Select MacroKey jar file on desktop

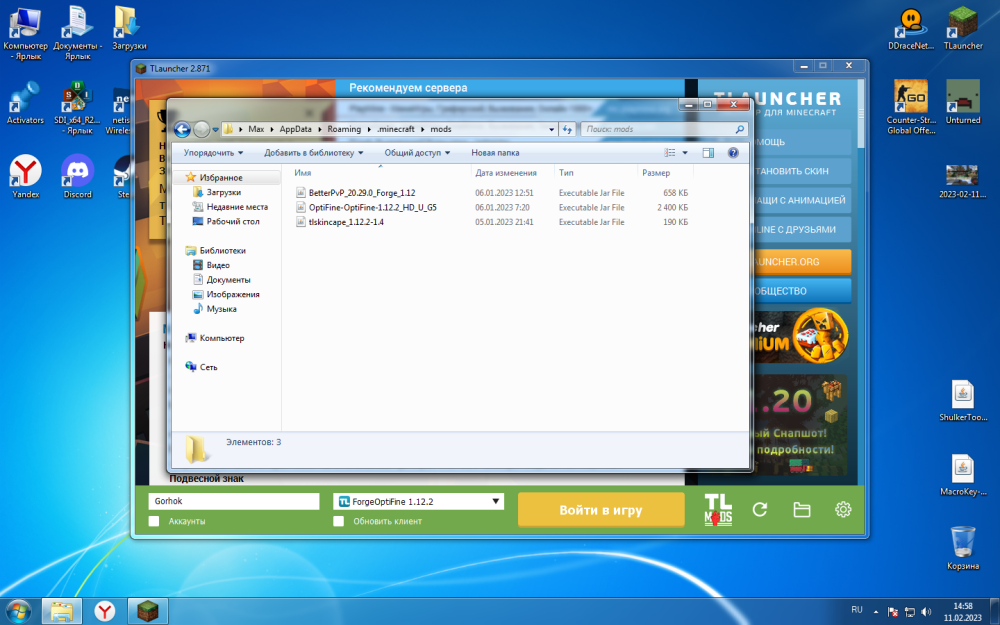(963, 475)
